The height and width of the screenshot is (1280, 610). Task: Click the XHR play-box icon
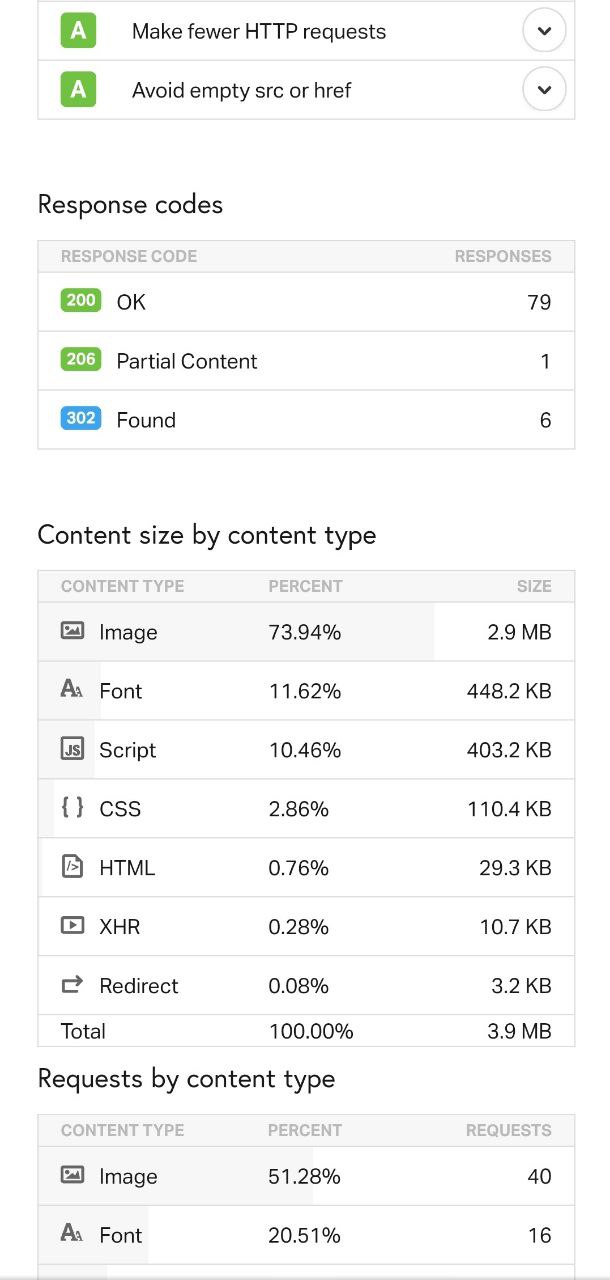tap(72, 925)
